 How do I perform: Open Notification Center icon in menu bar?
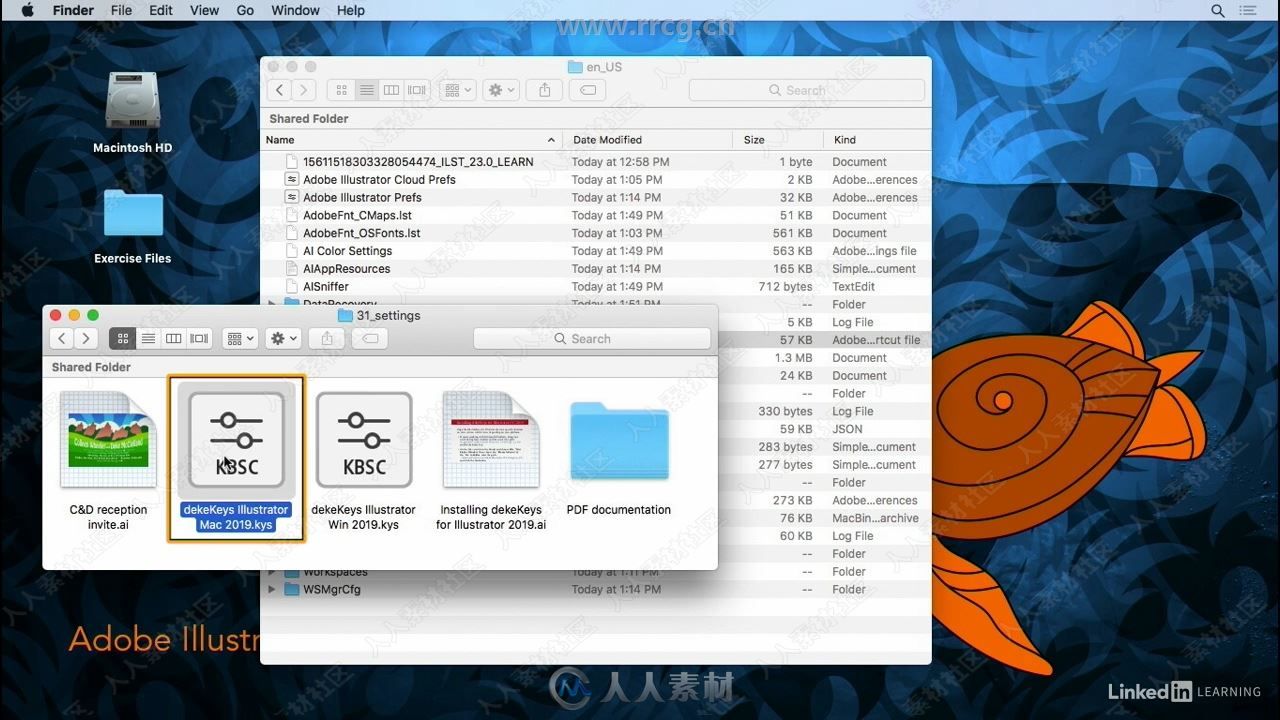pos(1247,10)
